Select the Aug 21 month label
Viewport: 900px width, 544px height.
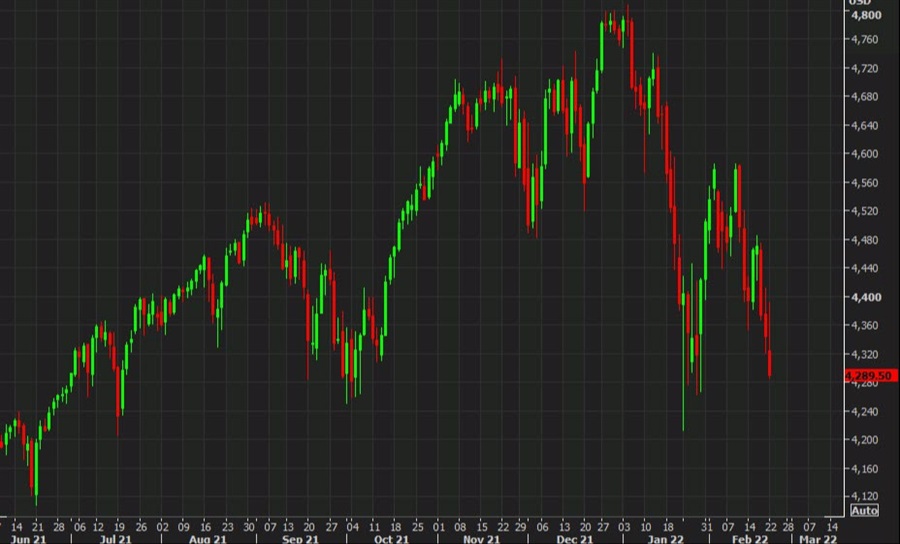tap(207, 537)
